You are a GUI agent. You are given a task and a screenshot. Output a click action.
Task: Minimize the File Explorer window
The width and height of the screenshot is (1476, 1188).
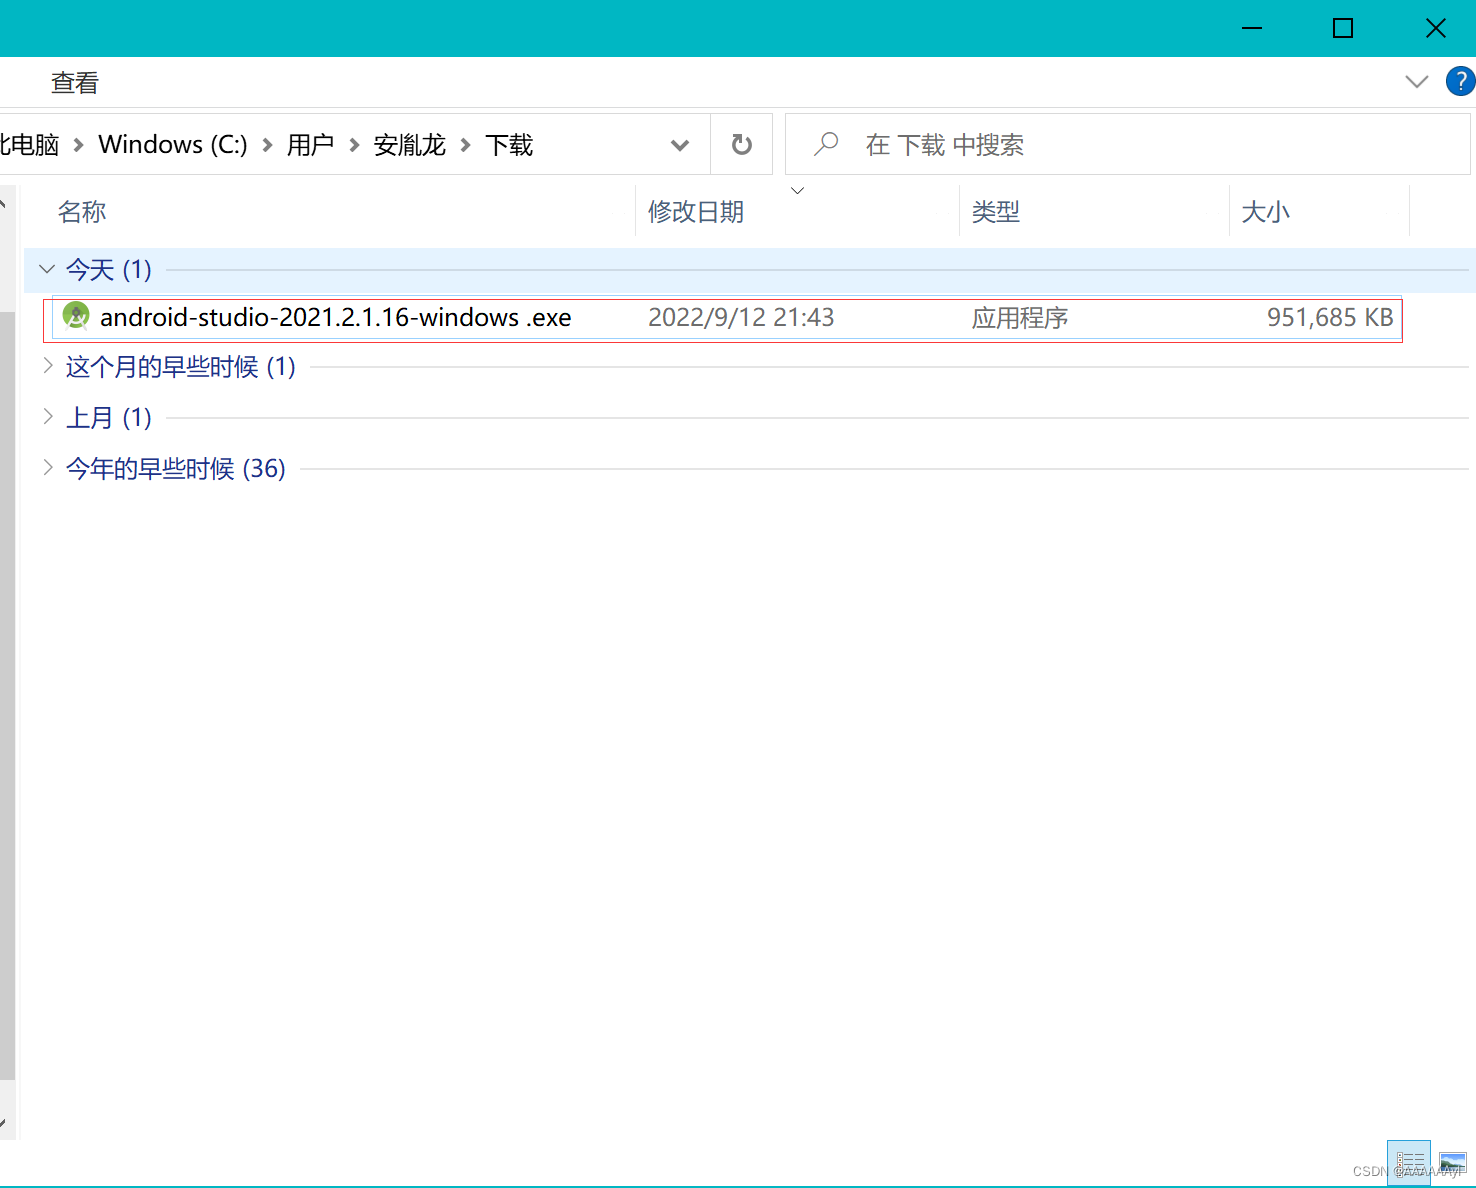pos(1251,28)
